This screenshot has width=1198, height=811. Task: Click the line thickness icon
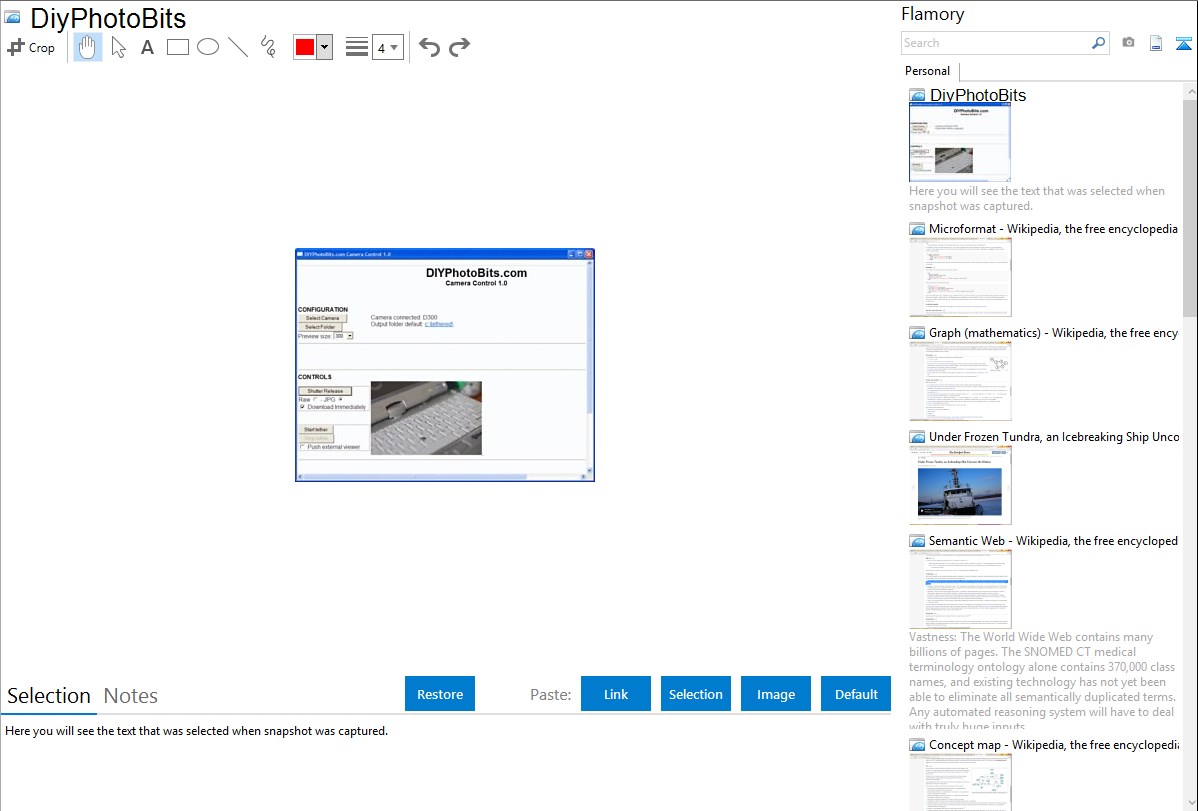click(x=356, y=47)
